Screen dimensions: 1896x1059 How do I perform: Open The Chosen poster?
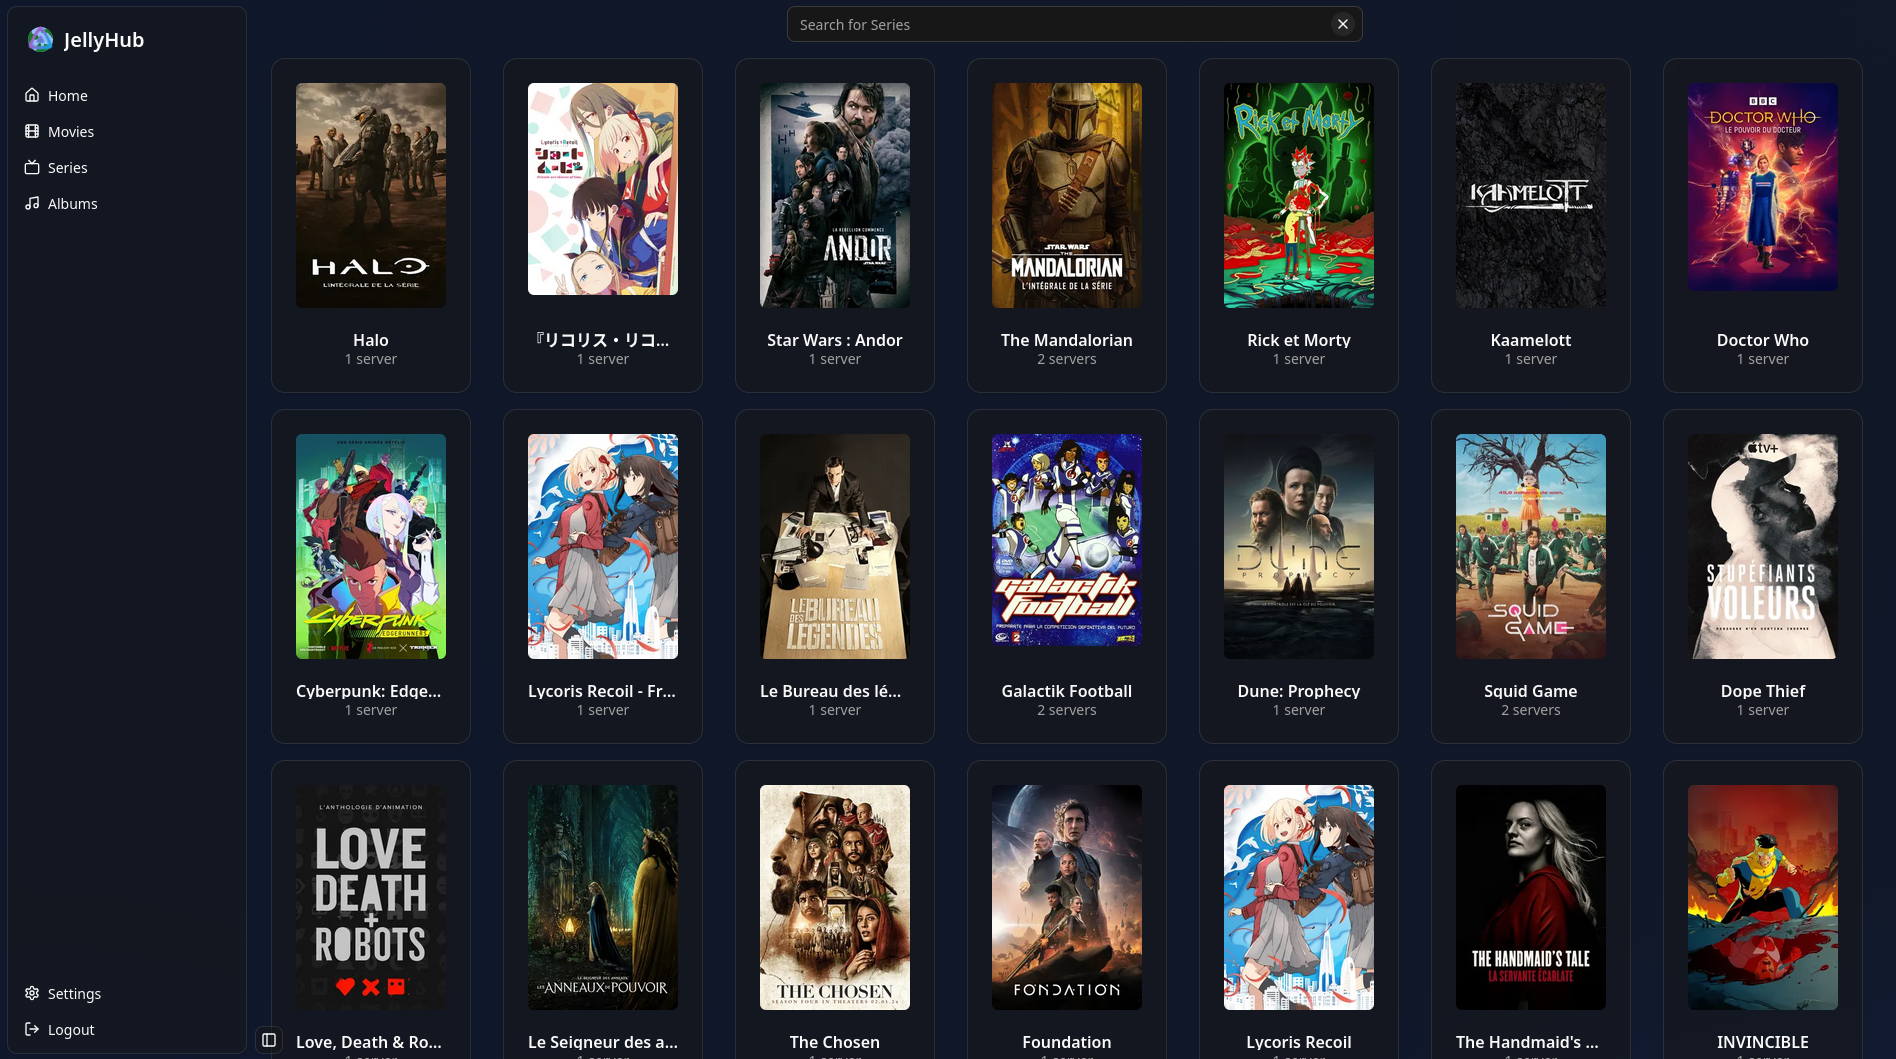835,897
